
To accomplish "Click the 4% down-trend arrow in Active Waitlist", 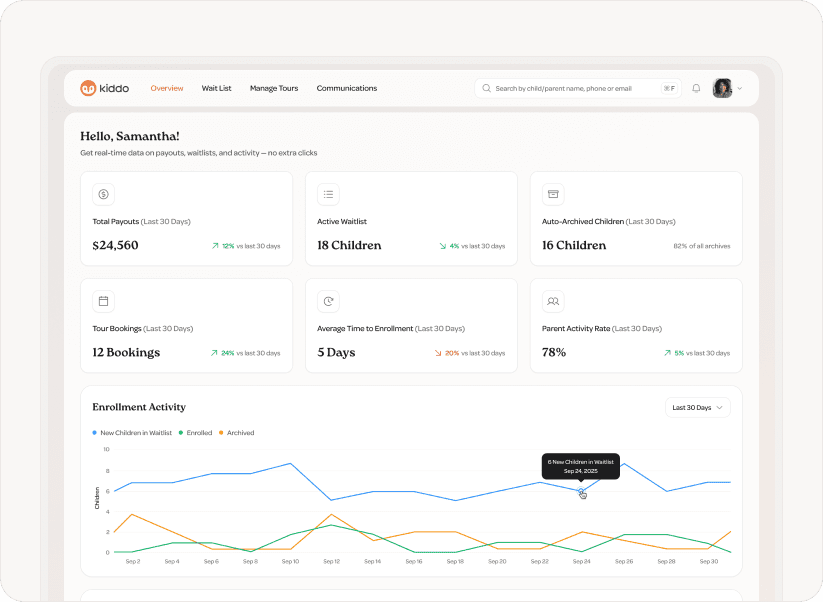I will coord(443,246).
